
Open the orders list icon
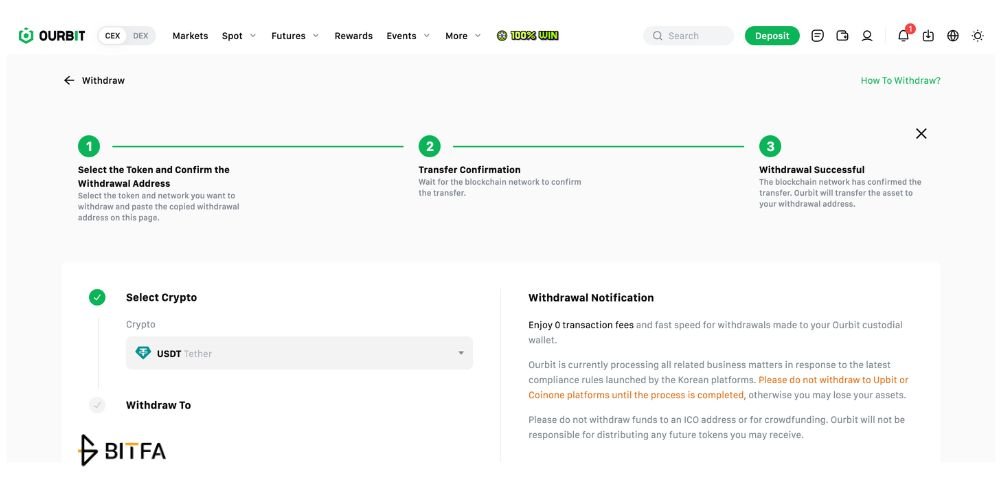point(817,36)
